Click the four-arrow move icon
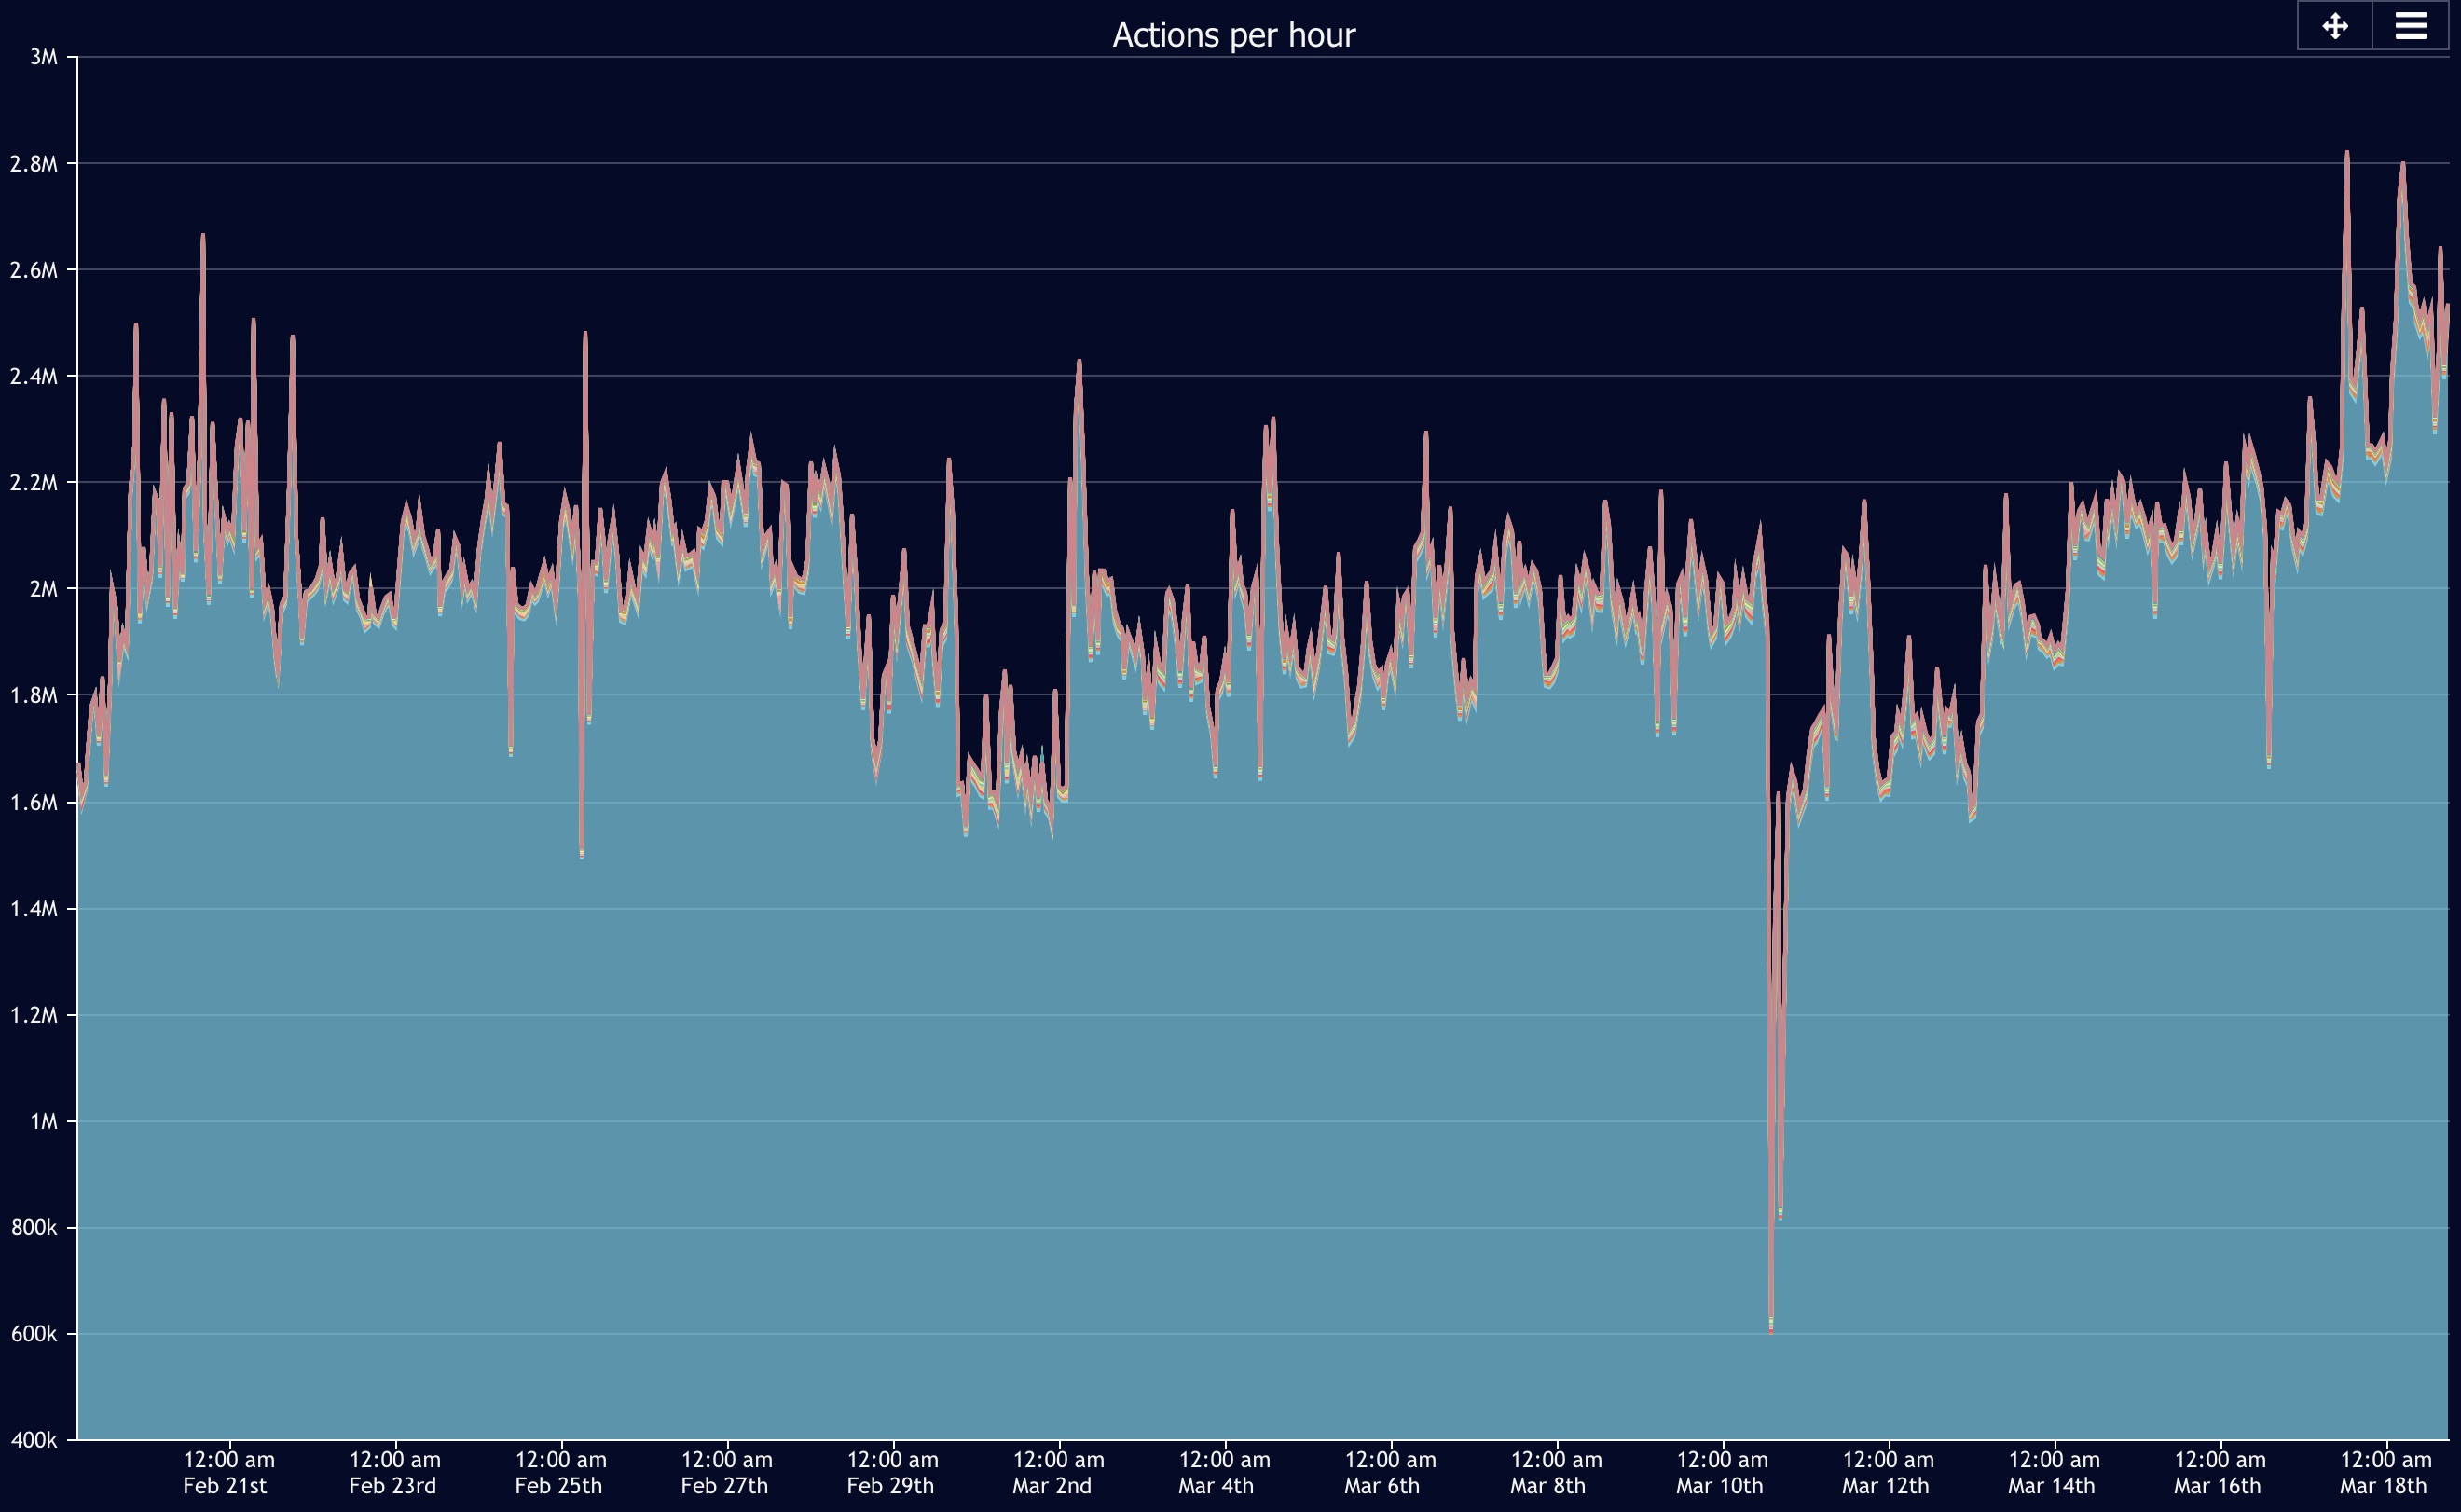 (2334, 26)
